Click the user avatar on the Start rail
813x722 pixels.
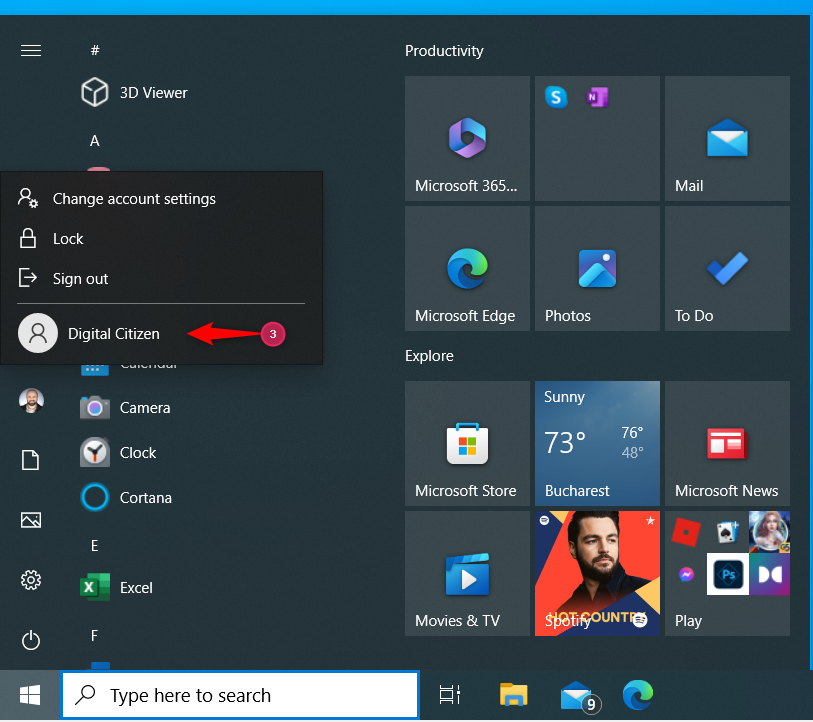pos(31,400)
